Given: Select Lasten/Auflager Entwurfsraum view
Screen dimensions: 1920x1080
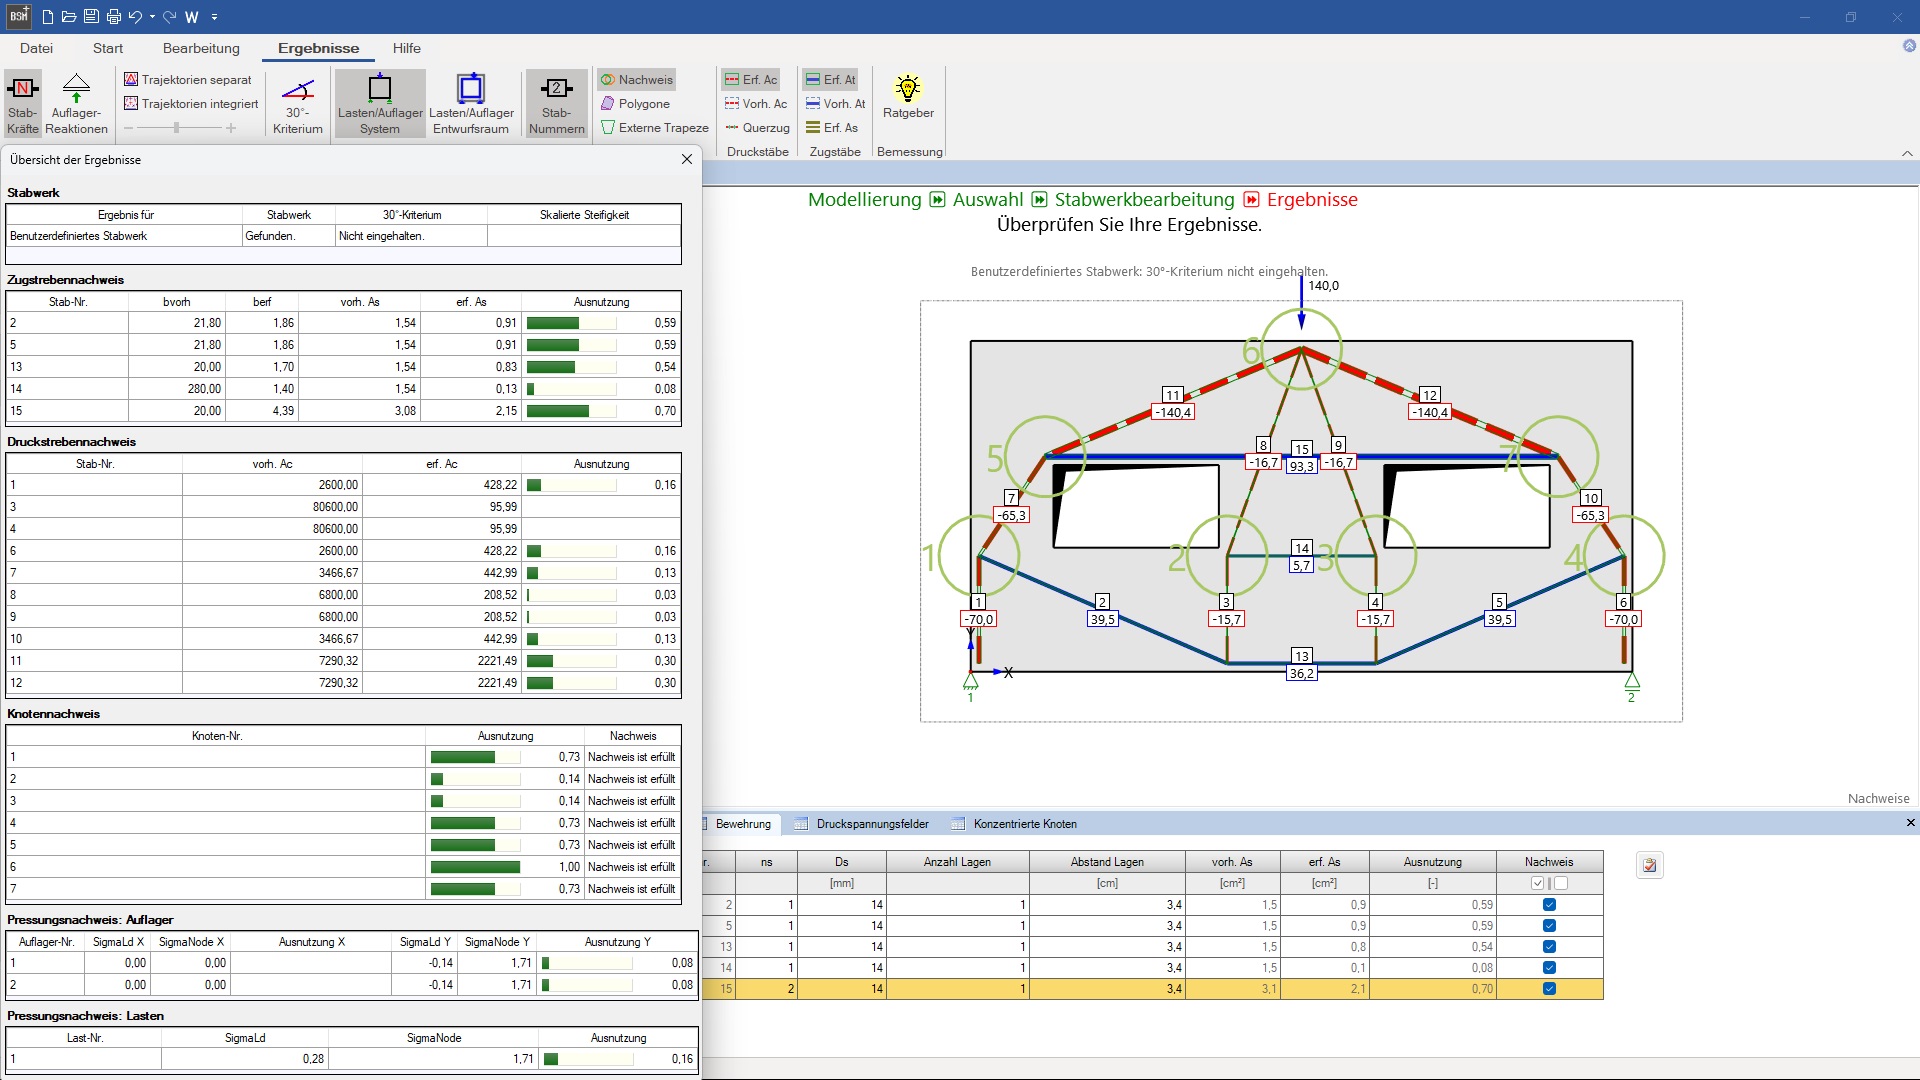Looking at the screenshot, I should (x=471, y=103).
